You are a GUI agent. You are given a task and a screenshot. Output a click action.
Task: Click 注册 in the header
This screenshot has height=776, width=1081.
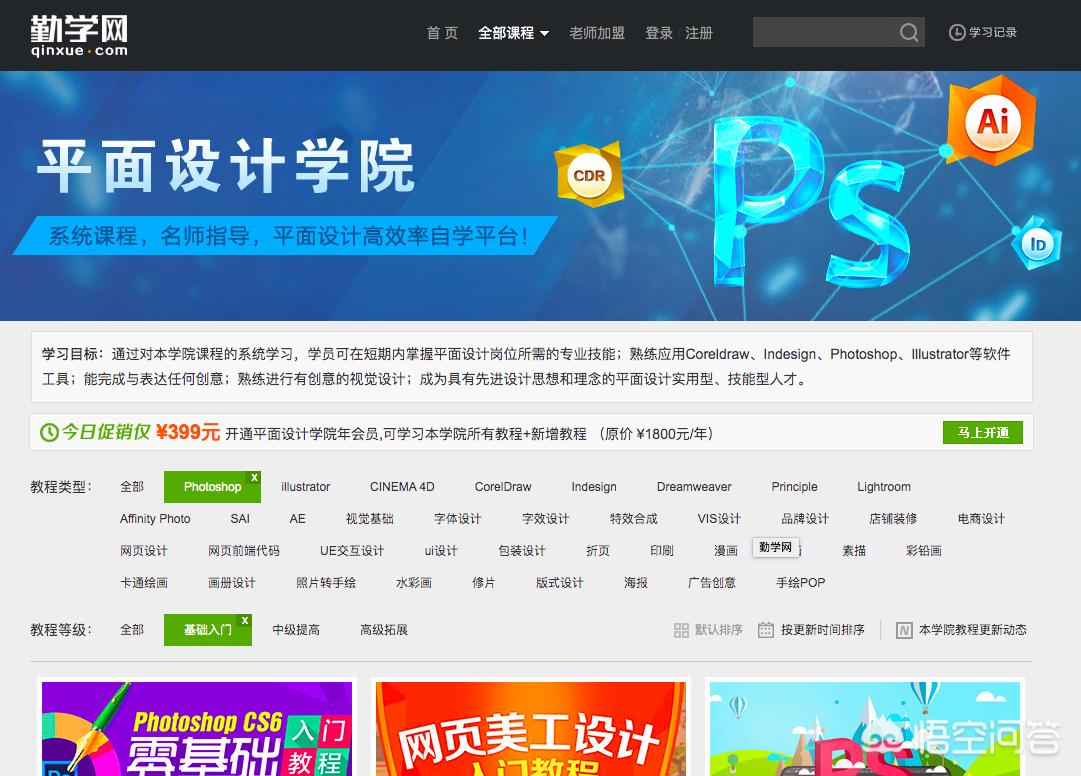tap(698, 33)
